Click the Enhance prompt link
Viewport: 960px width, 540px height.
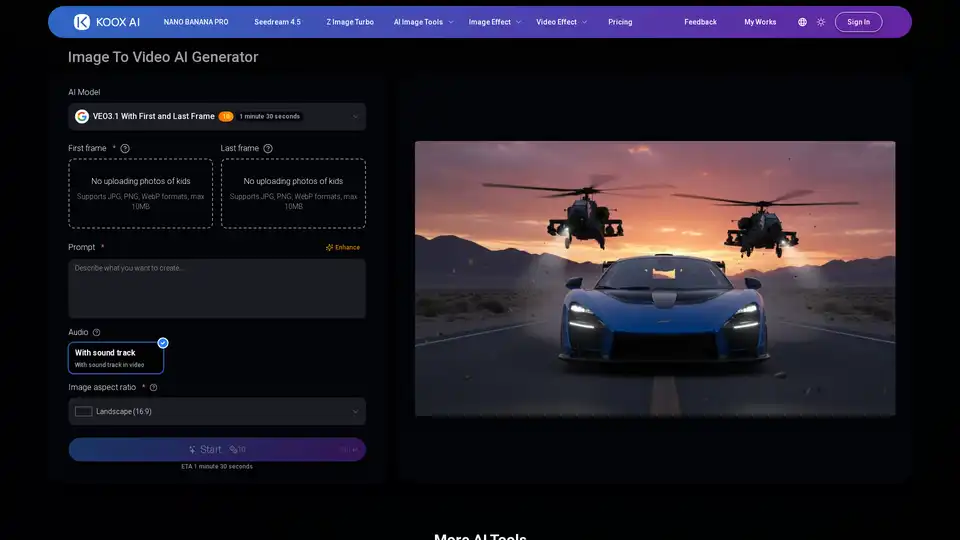342,247
